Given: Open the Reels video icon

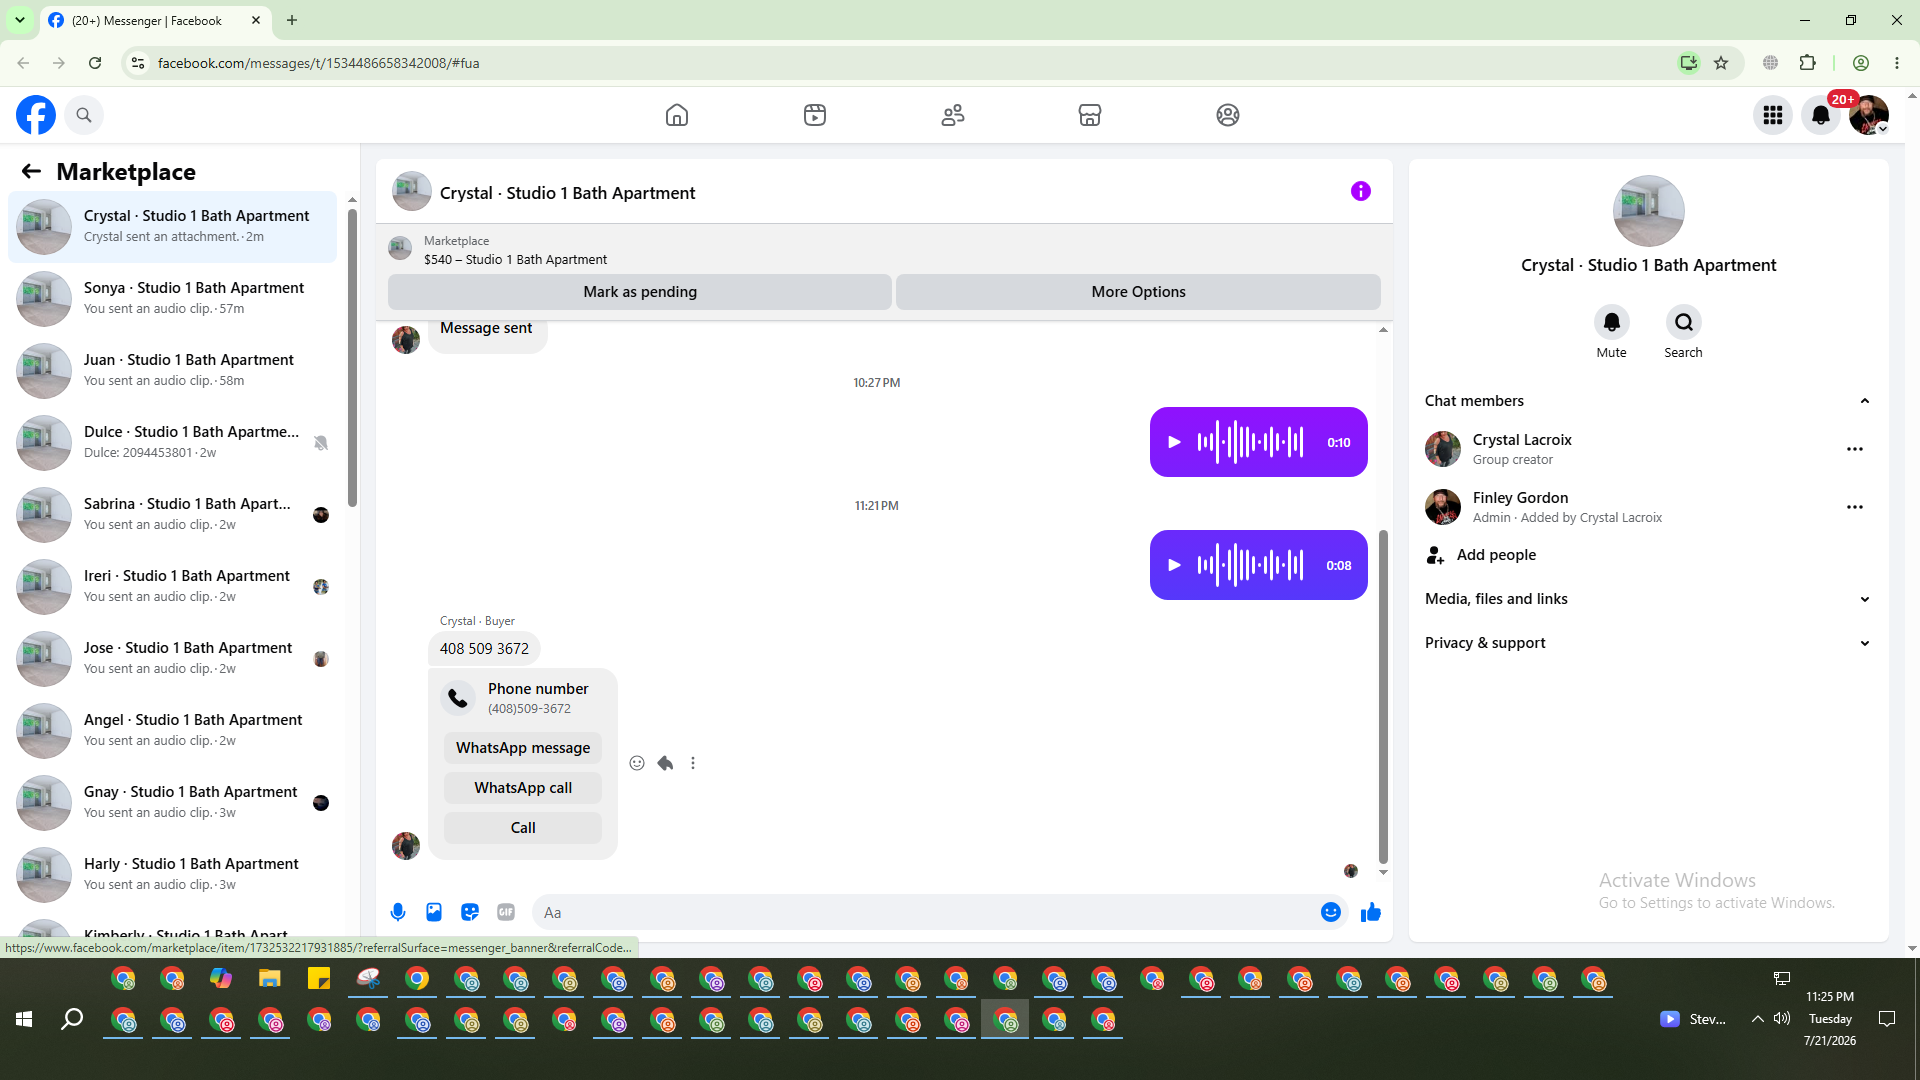Looking at the screenshot, I should coord(815,115).
